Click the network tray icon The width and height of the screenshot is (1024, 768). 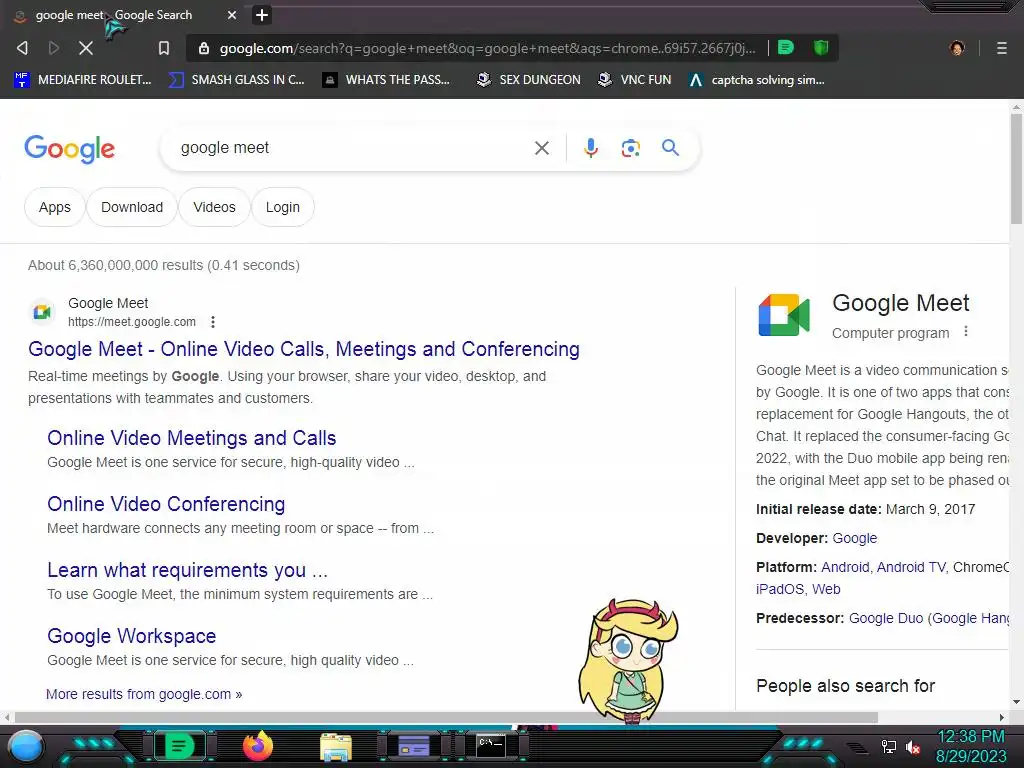click(x=889, y=747)
